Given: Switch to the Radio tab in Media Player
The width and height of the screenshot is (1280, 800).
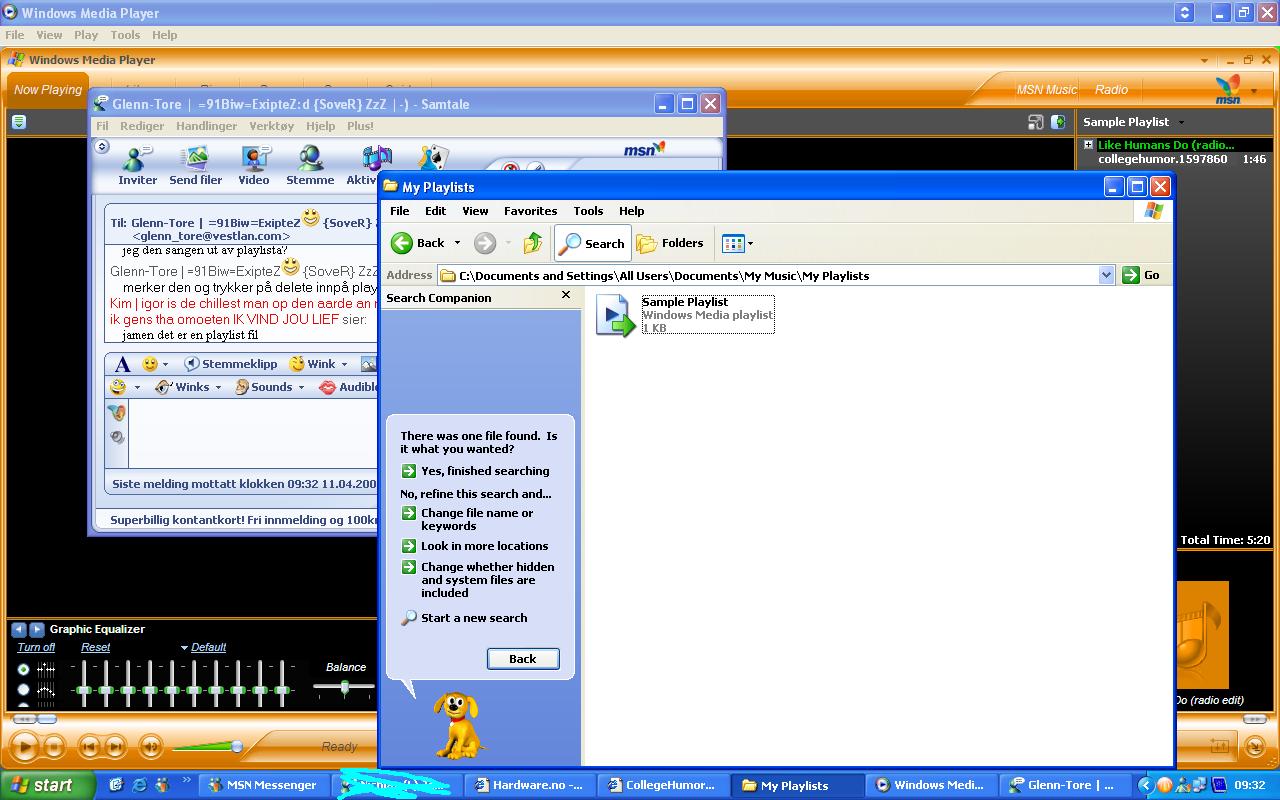Looking at the screenshot, I should 1111,89.
